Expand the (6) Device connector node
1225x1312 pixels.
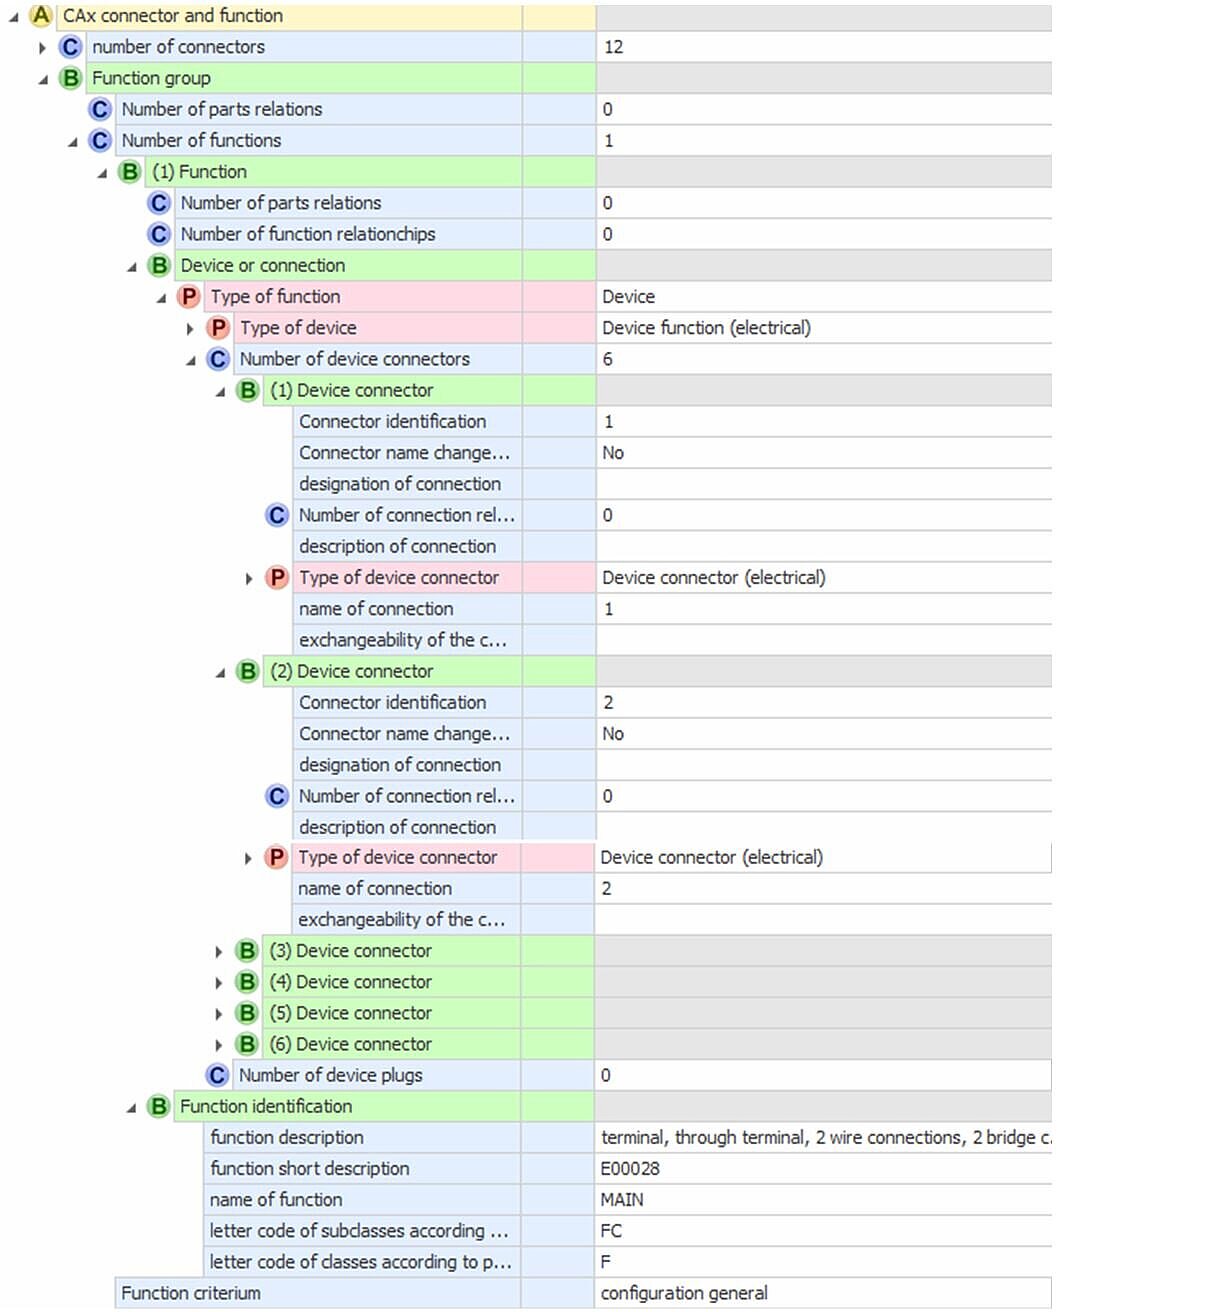[x=219, y=1045]
